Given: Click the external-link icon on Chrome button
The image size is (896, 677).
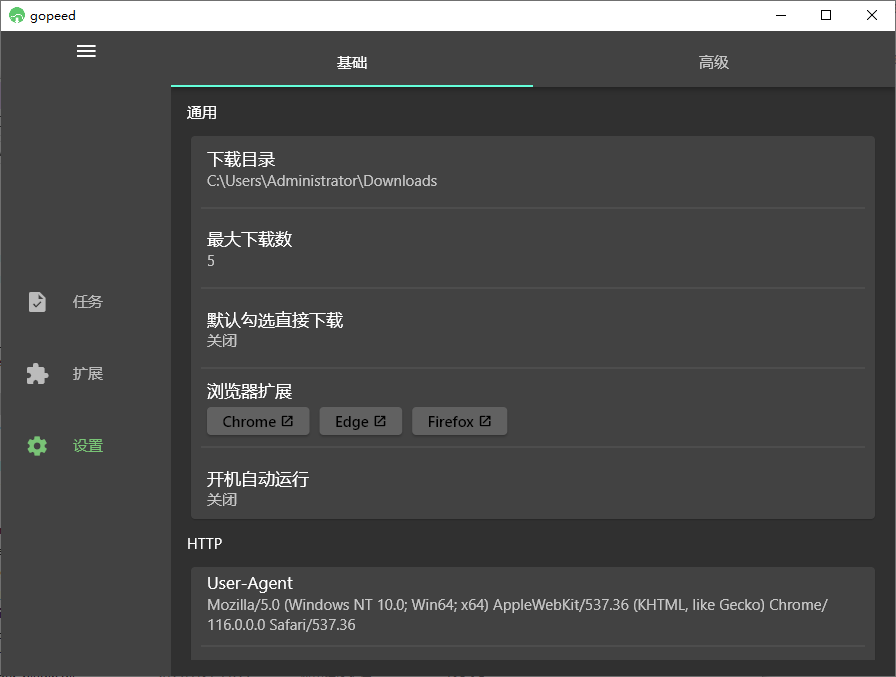Looking at the screenshot, I should (x=287, y=420).
